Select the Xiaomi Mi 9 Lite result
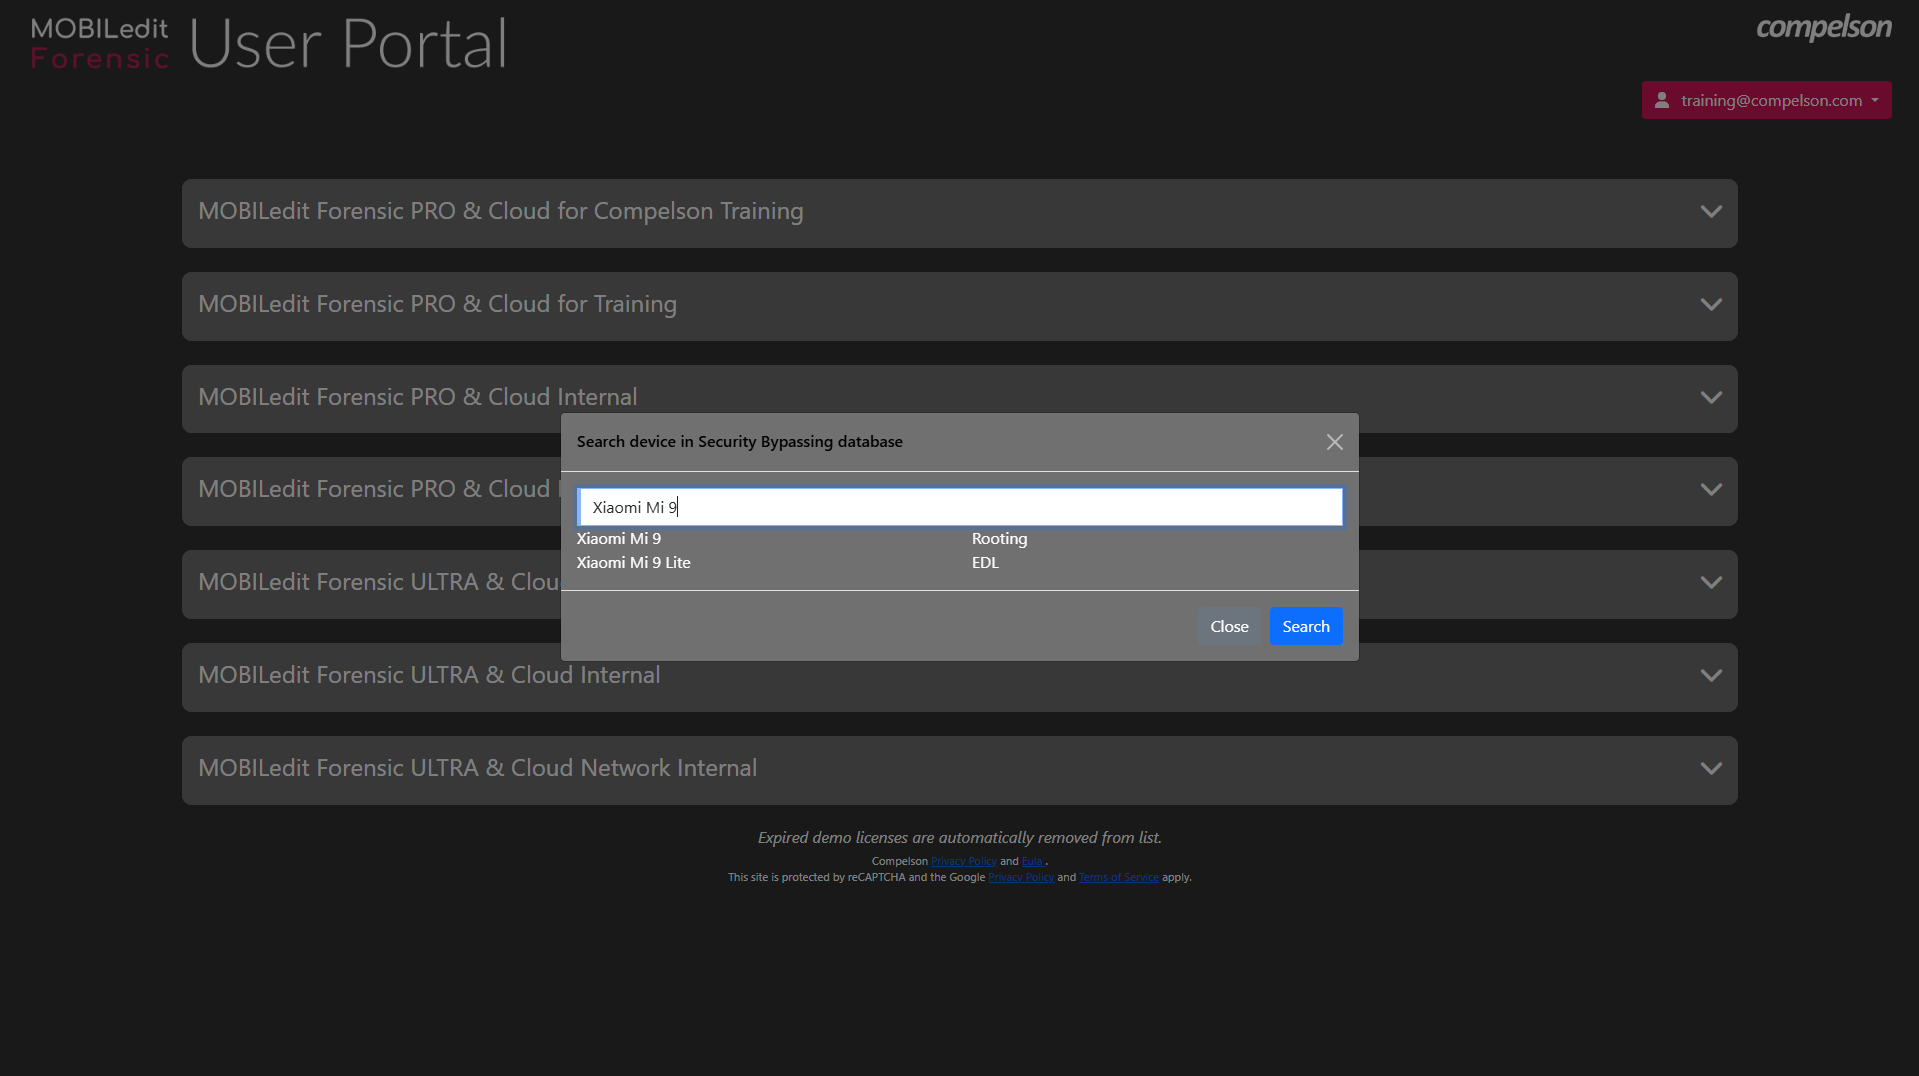The image size is (1919, 1076). pyautogui.click(x=633, y=563)
